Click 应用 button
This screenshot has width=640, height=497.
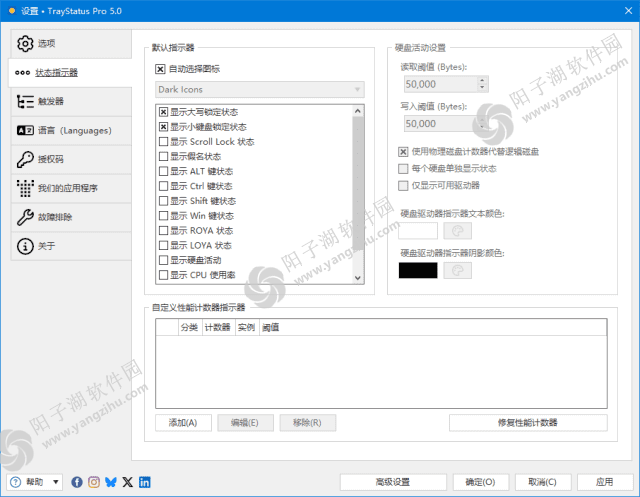pyautogui.click(x=604, y=482)
